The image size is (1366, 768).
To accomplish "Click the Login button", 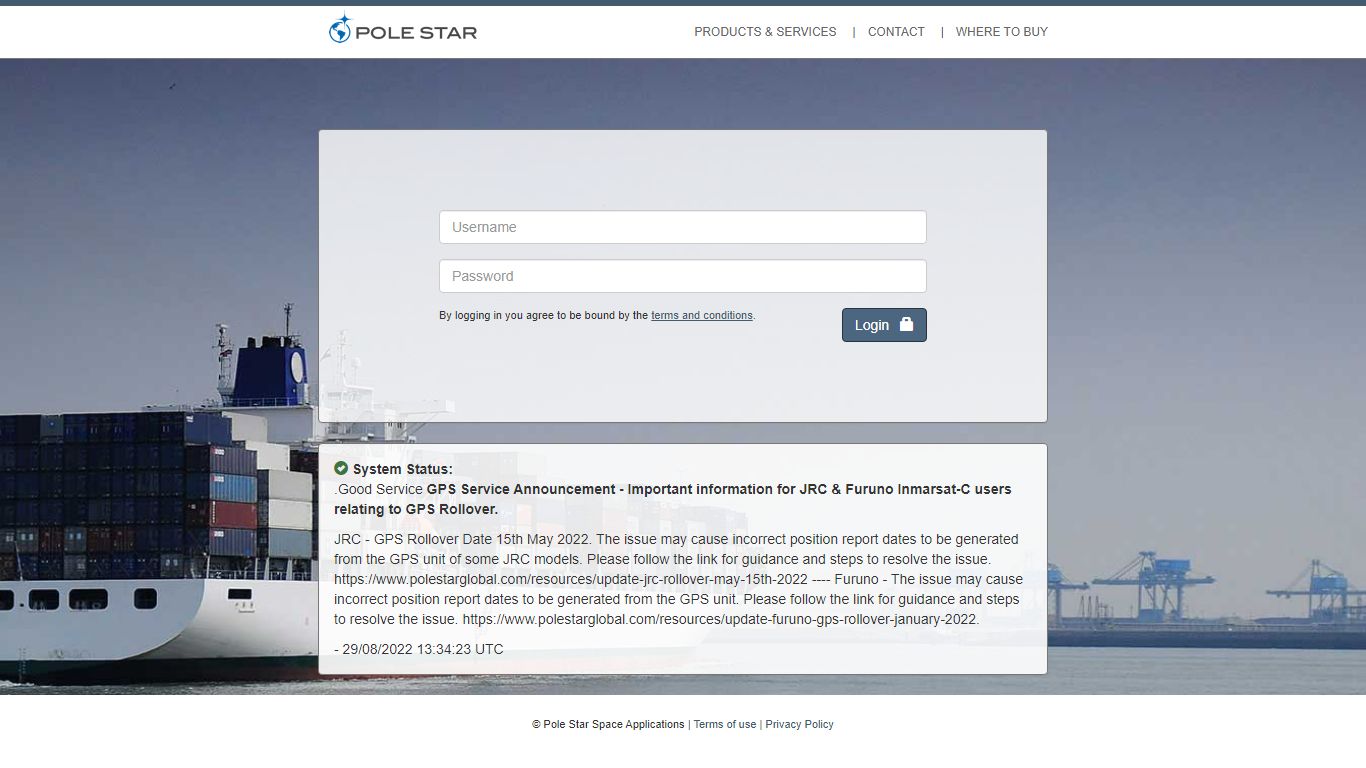I will [884, 325].
